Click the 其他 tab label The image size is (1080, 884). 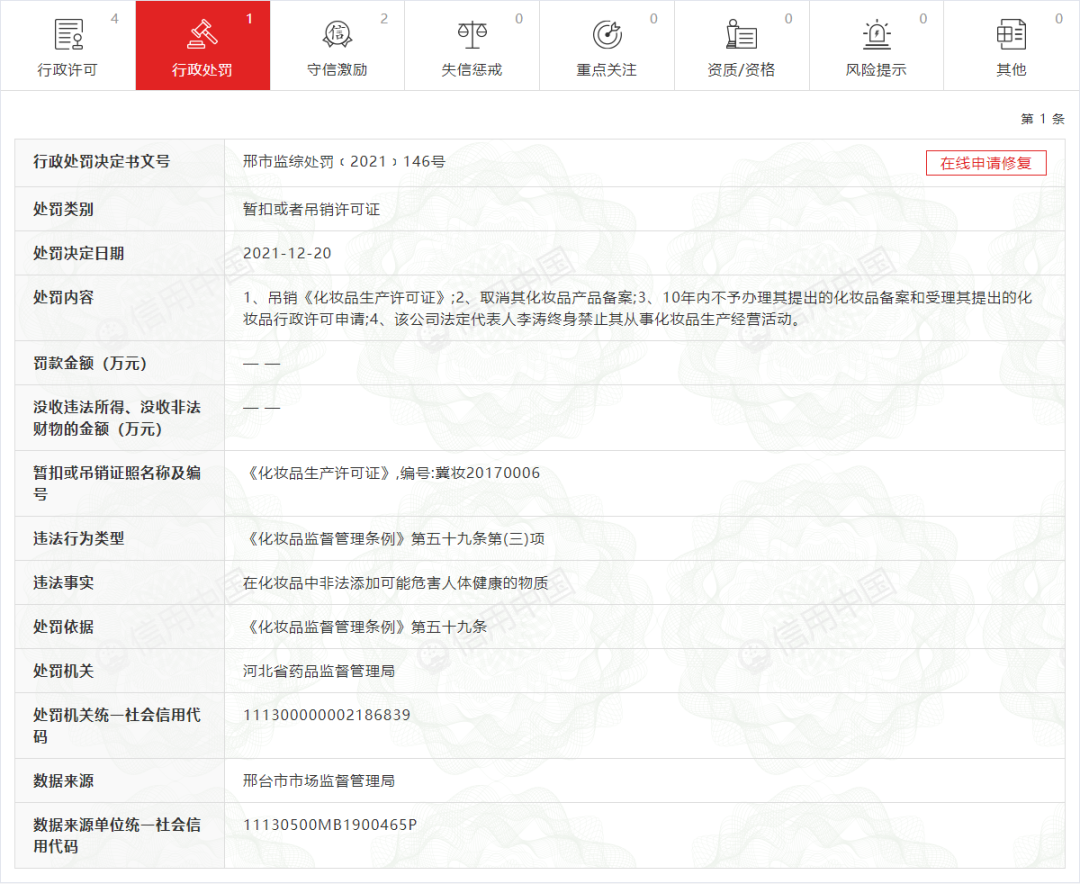pos(1011,70)
